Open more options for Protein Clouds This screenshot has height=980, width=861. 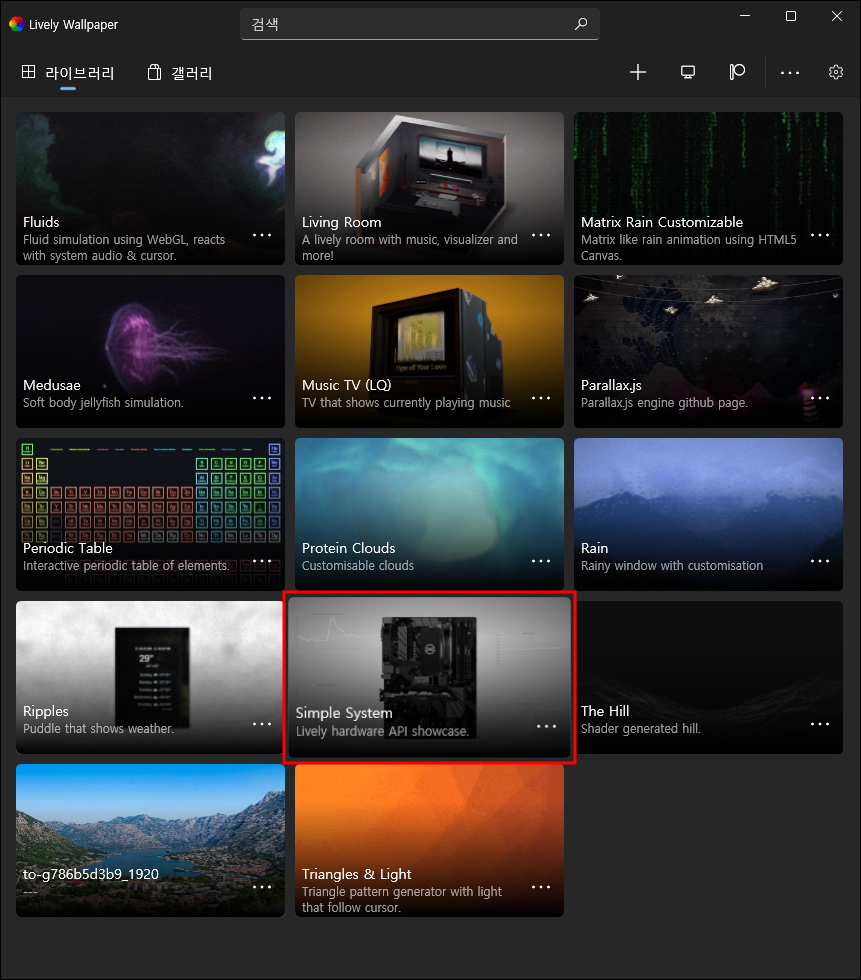coord(540,561)
